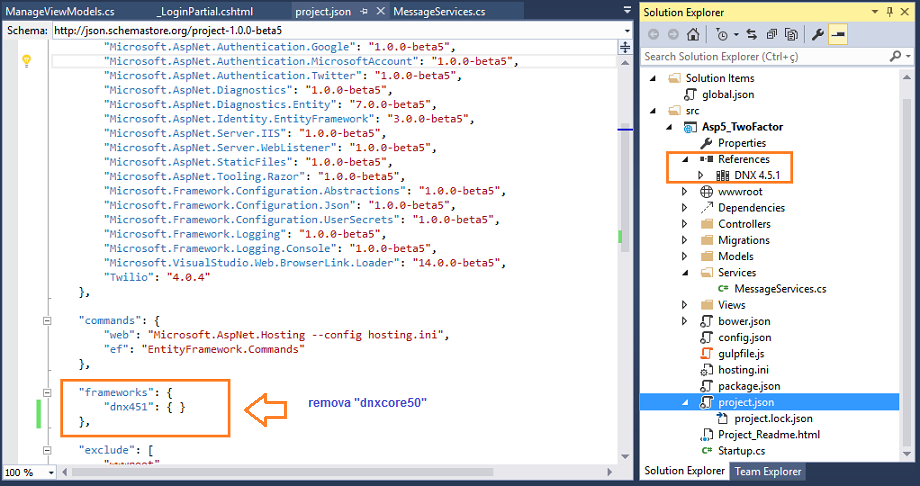Expand the Views folder
The height and width of the screenshot is (486, 920).
point(684,305)
